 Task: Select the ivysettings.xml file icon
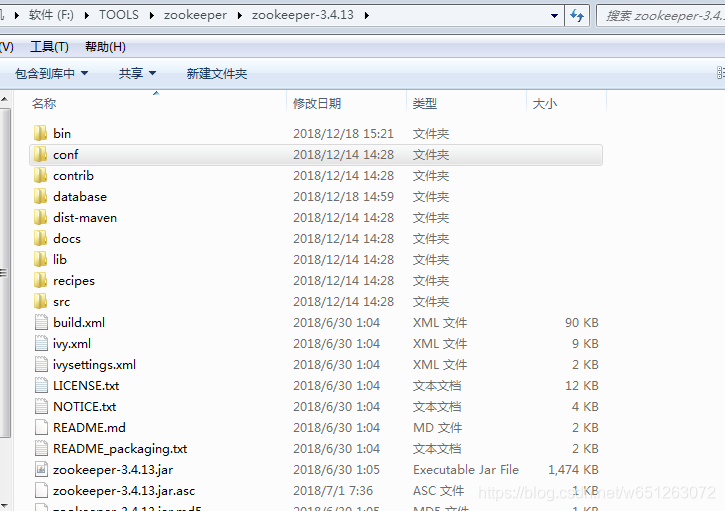coord(41,364)
